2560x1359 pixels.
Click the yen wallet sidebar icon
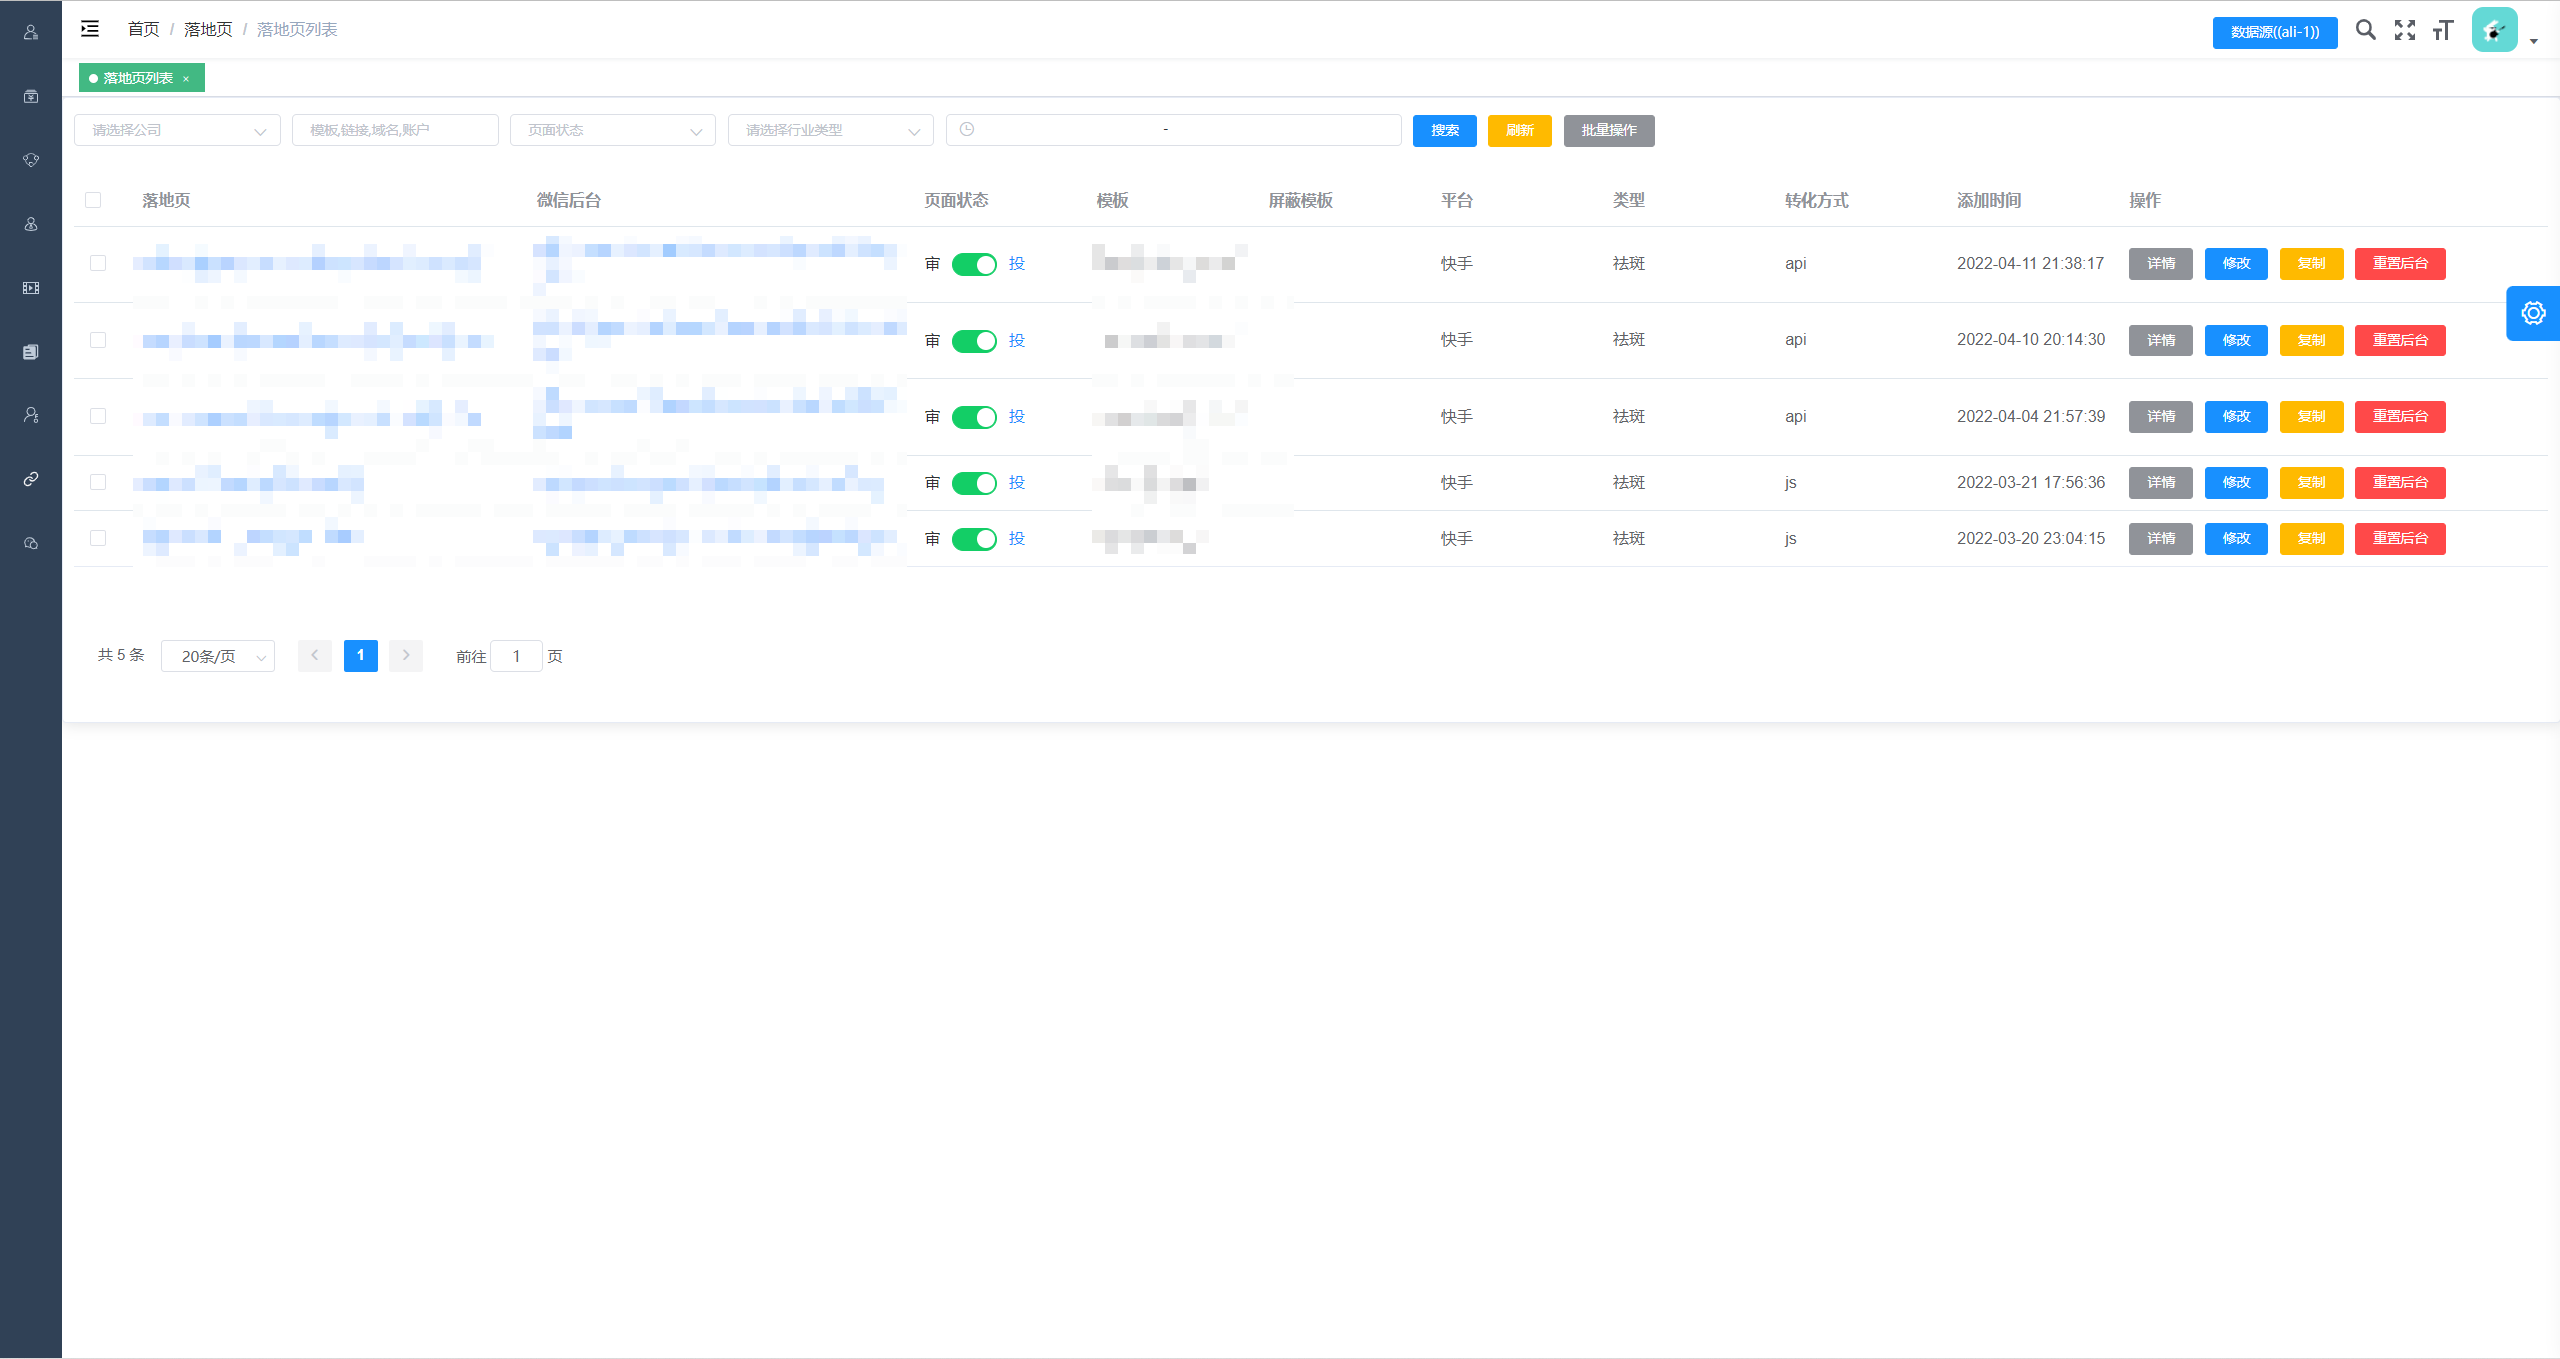31,96
